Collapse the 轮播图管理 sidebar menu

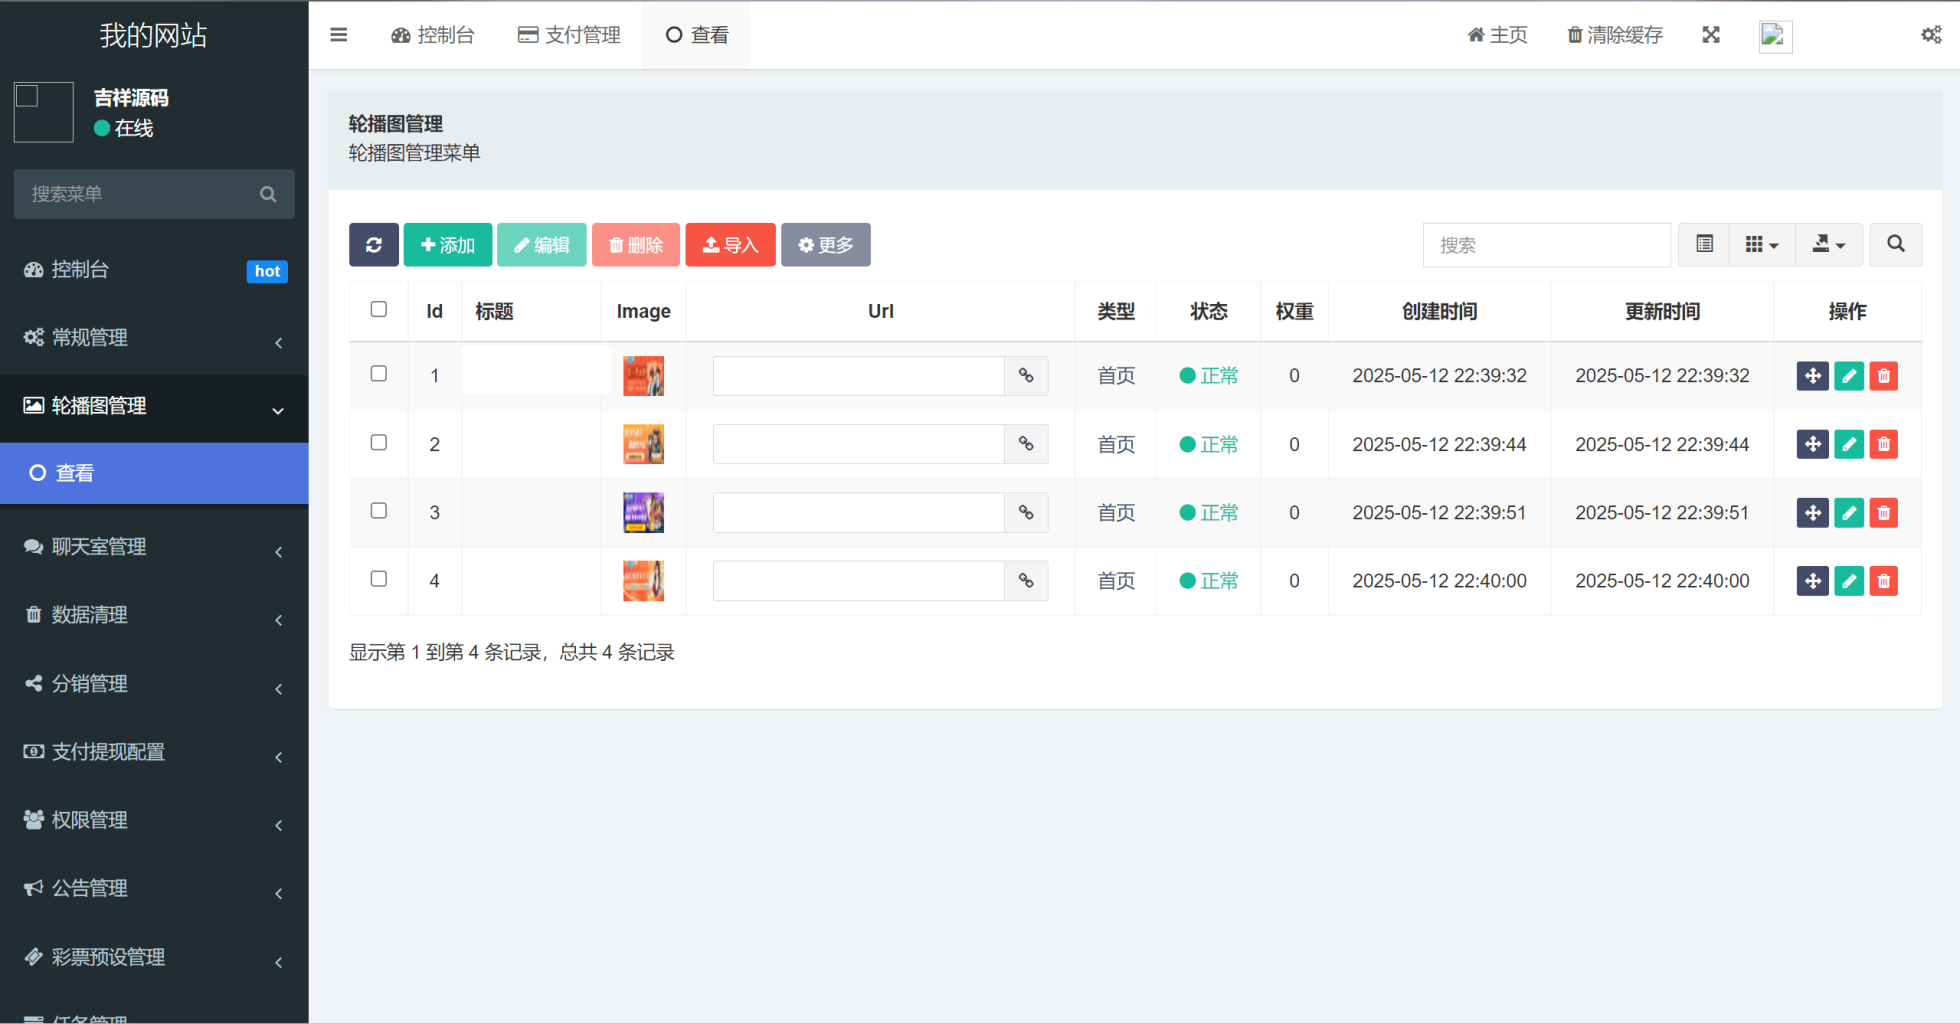155,406
